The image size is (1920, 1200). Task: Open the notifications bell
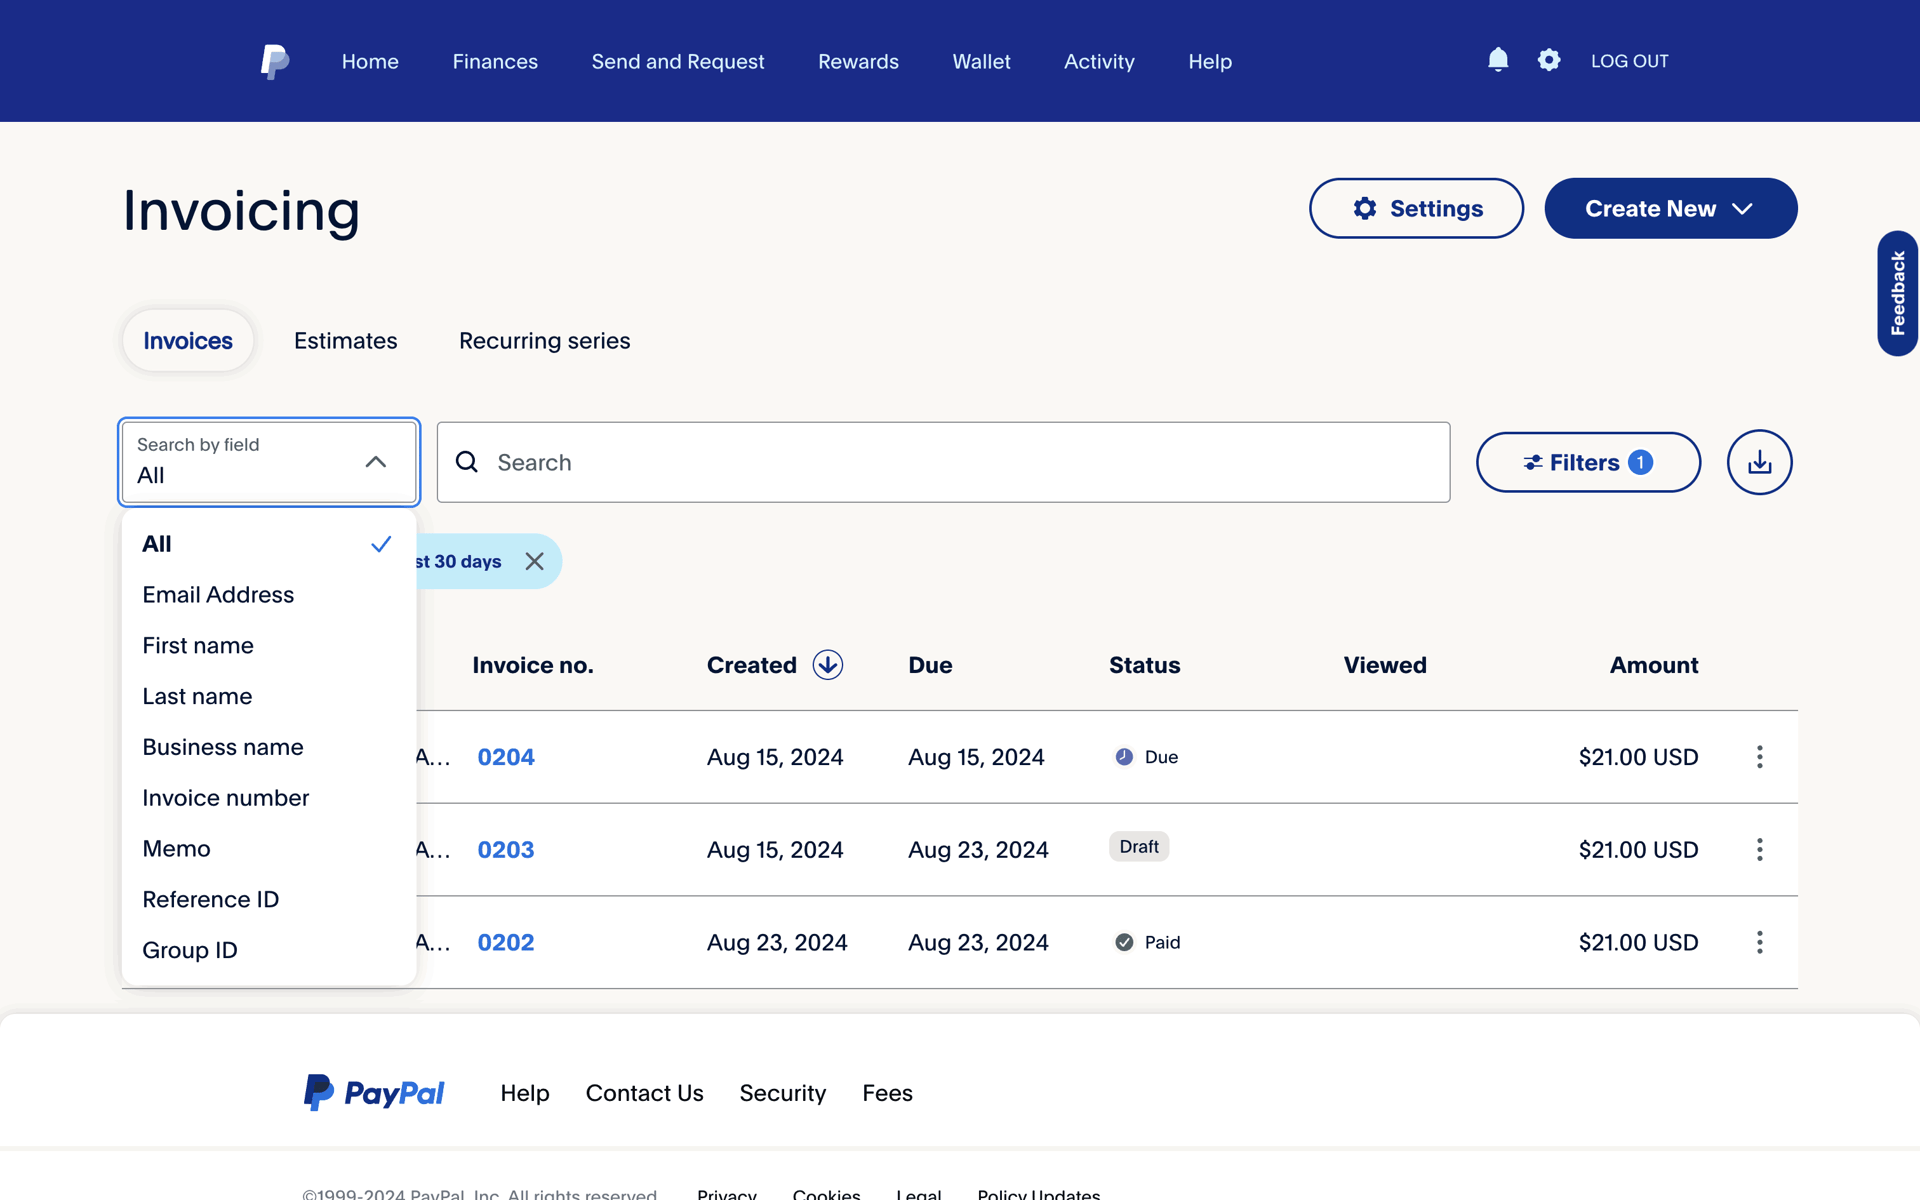1497,60
